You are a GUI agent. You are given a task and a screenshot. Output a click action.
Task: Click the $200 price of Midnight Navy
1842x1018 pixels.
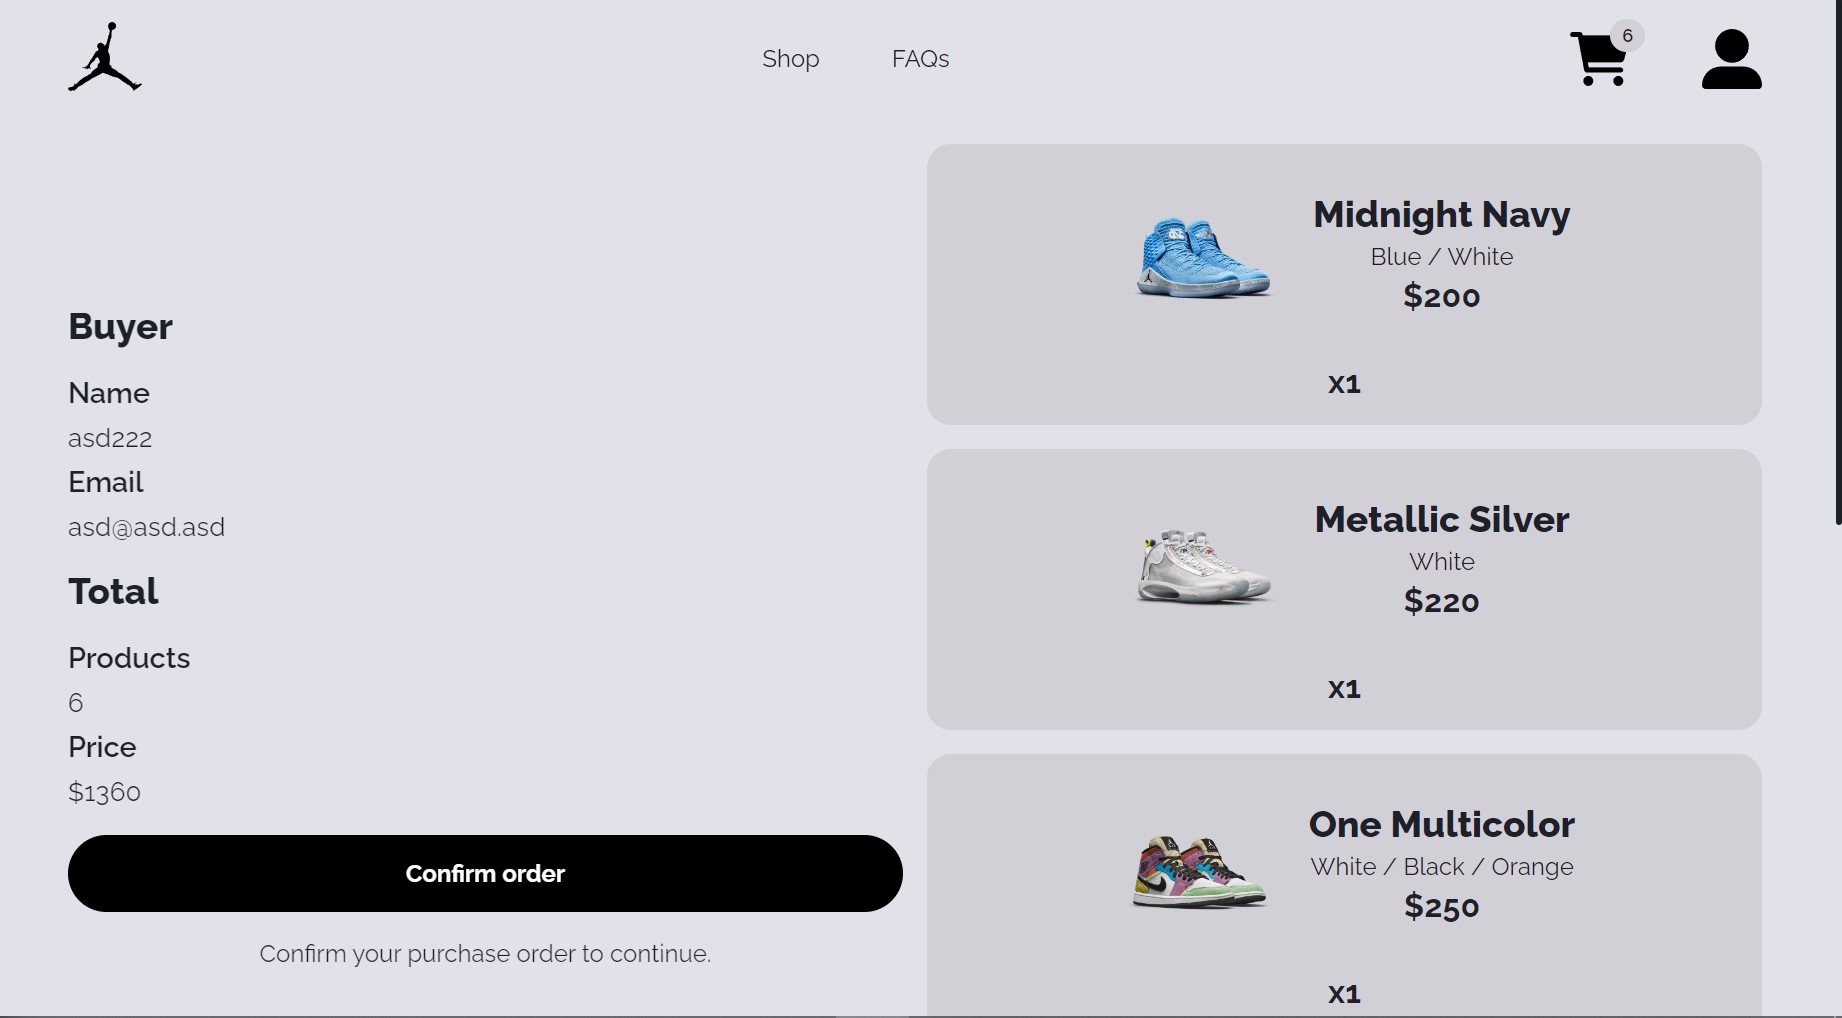[x=1441, y=296]
